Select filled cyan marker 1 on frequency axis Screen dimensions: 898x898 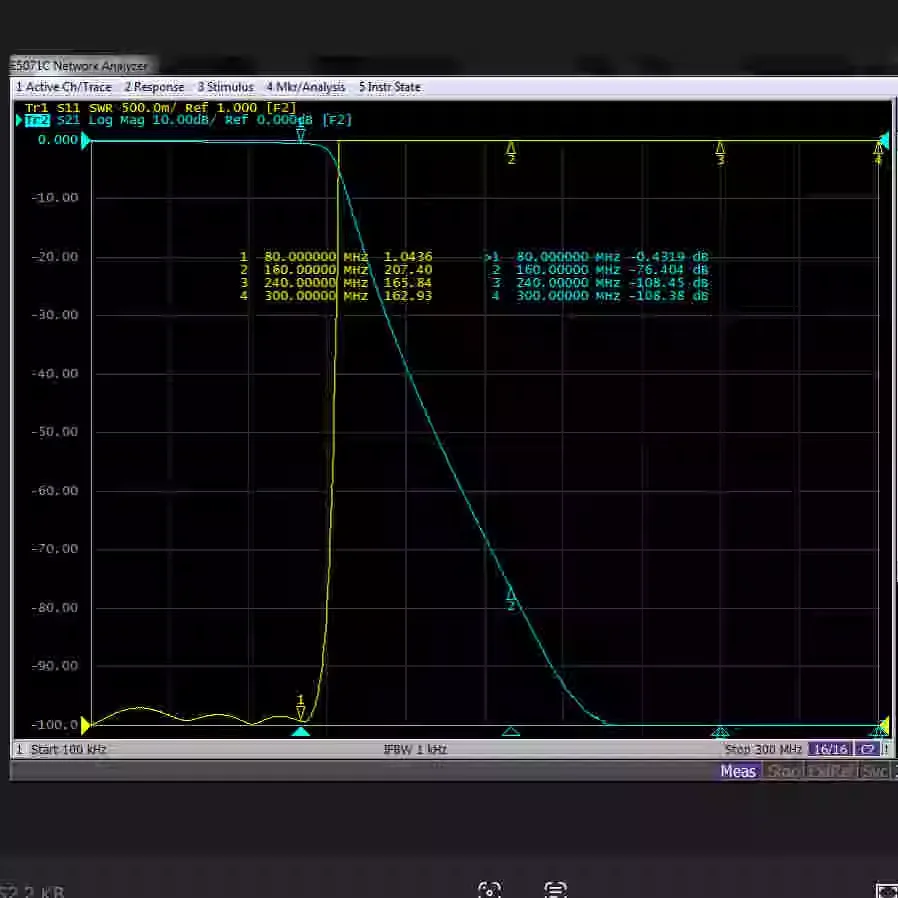tap(301, 731)
